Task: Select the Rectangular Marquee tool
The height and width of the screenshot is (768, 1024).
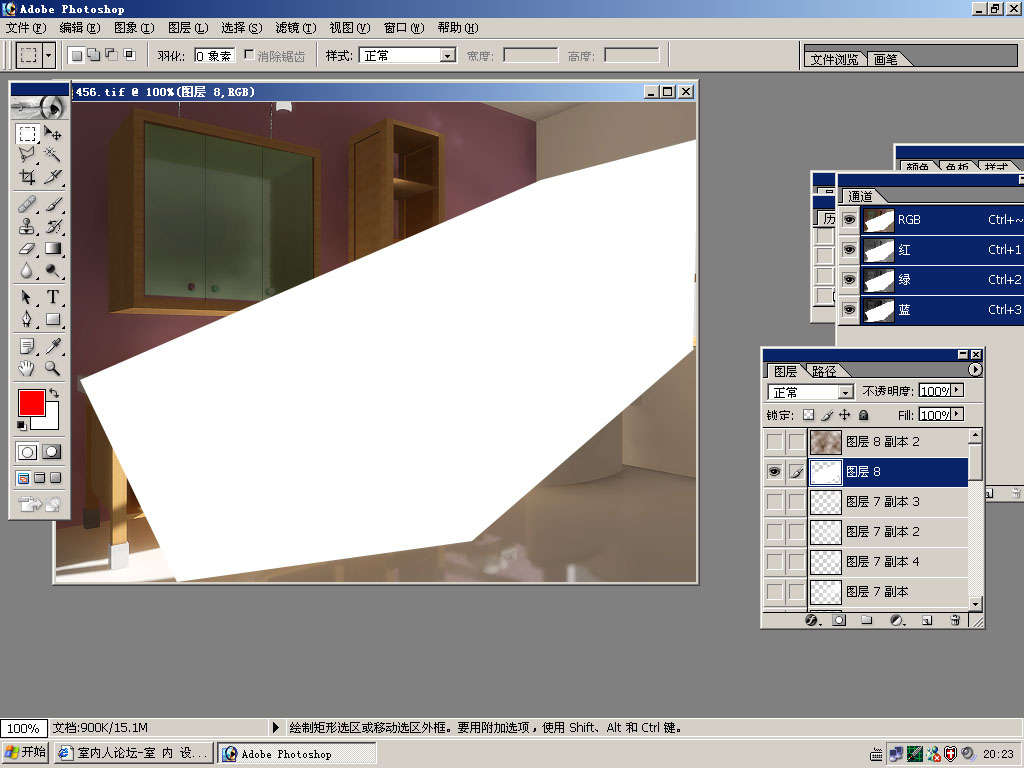Action: click(27, 133)
